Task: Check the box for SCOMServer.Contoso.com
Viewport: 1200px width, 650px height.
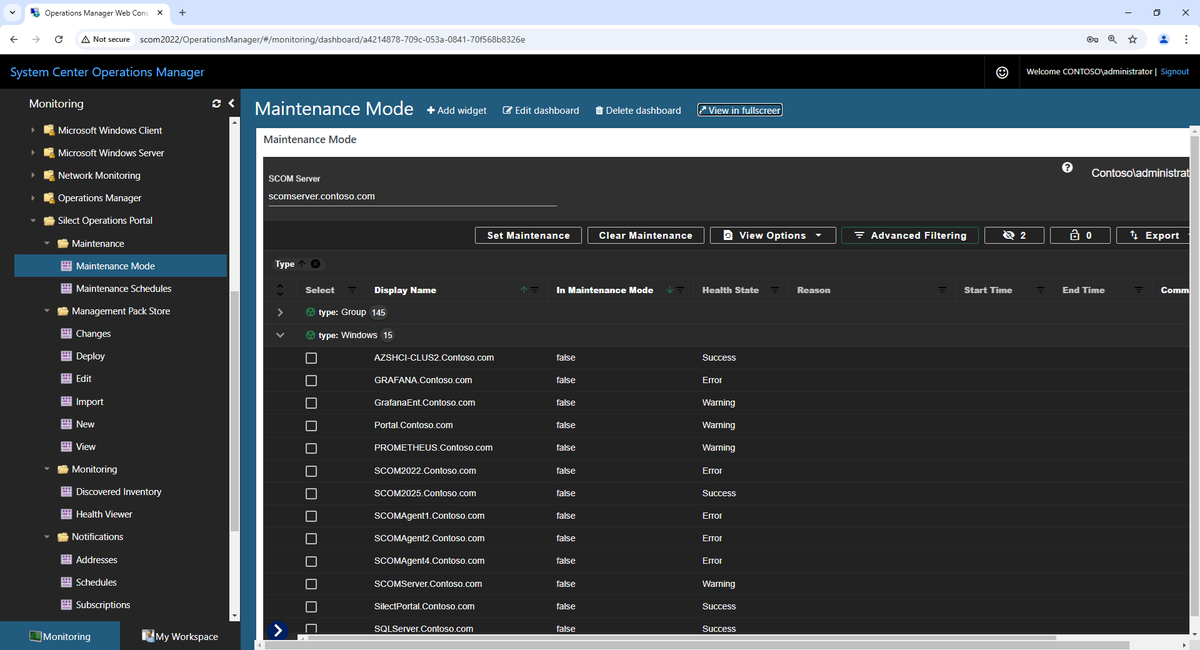Action: pyautogui.click(x=311, y=584)
